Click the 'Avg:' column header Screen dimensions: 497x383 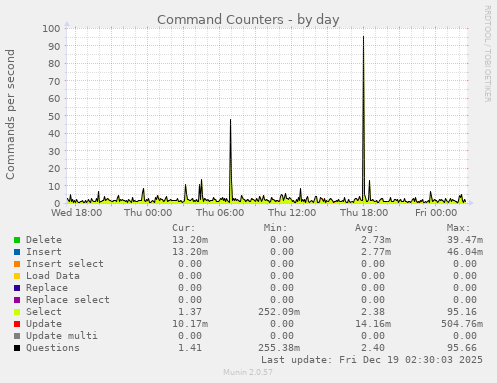coord(367,228)
